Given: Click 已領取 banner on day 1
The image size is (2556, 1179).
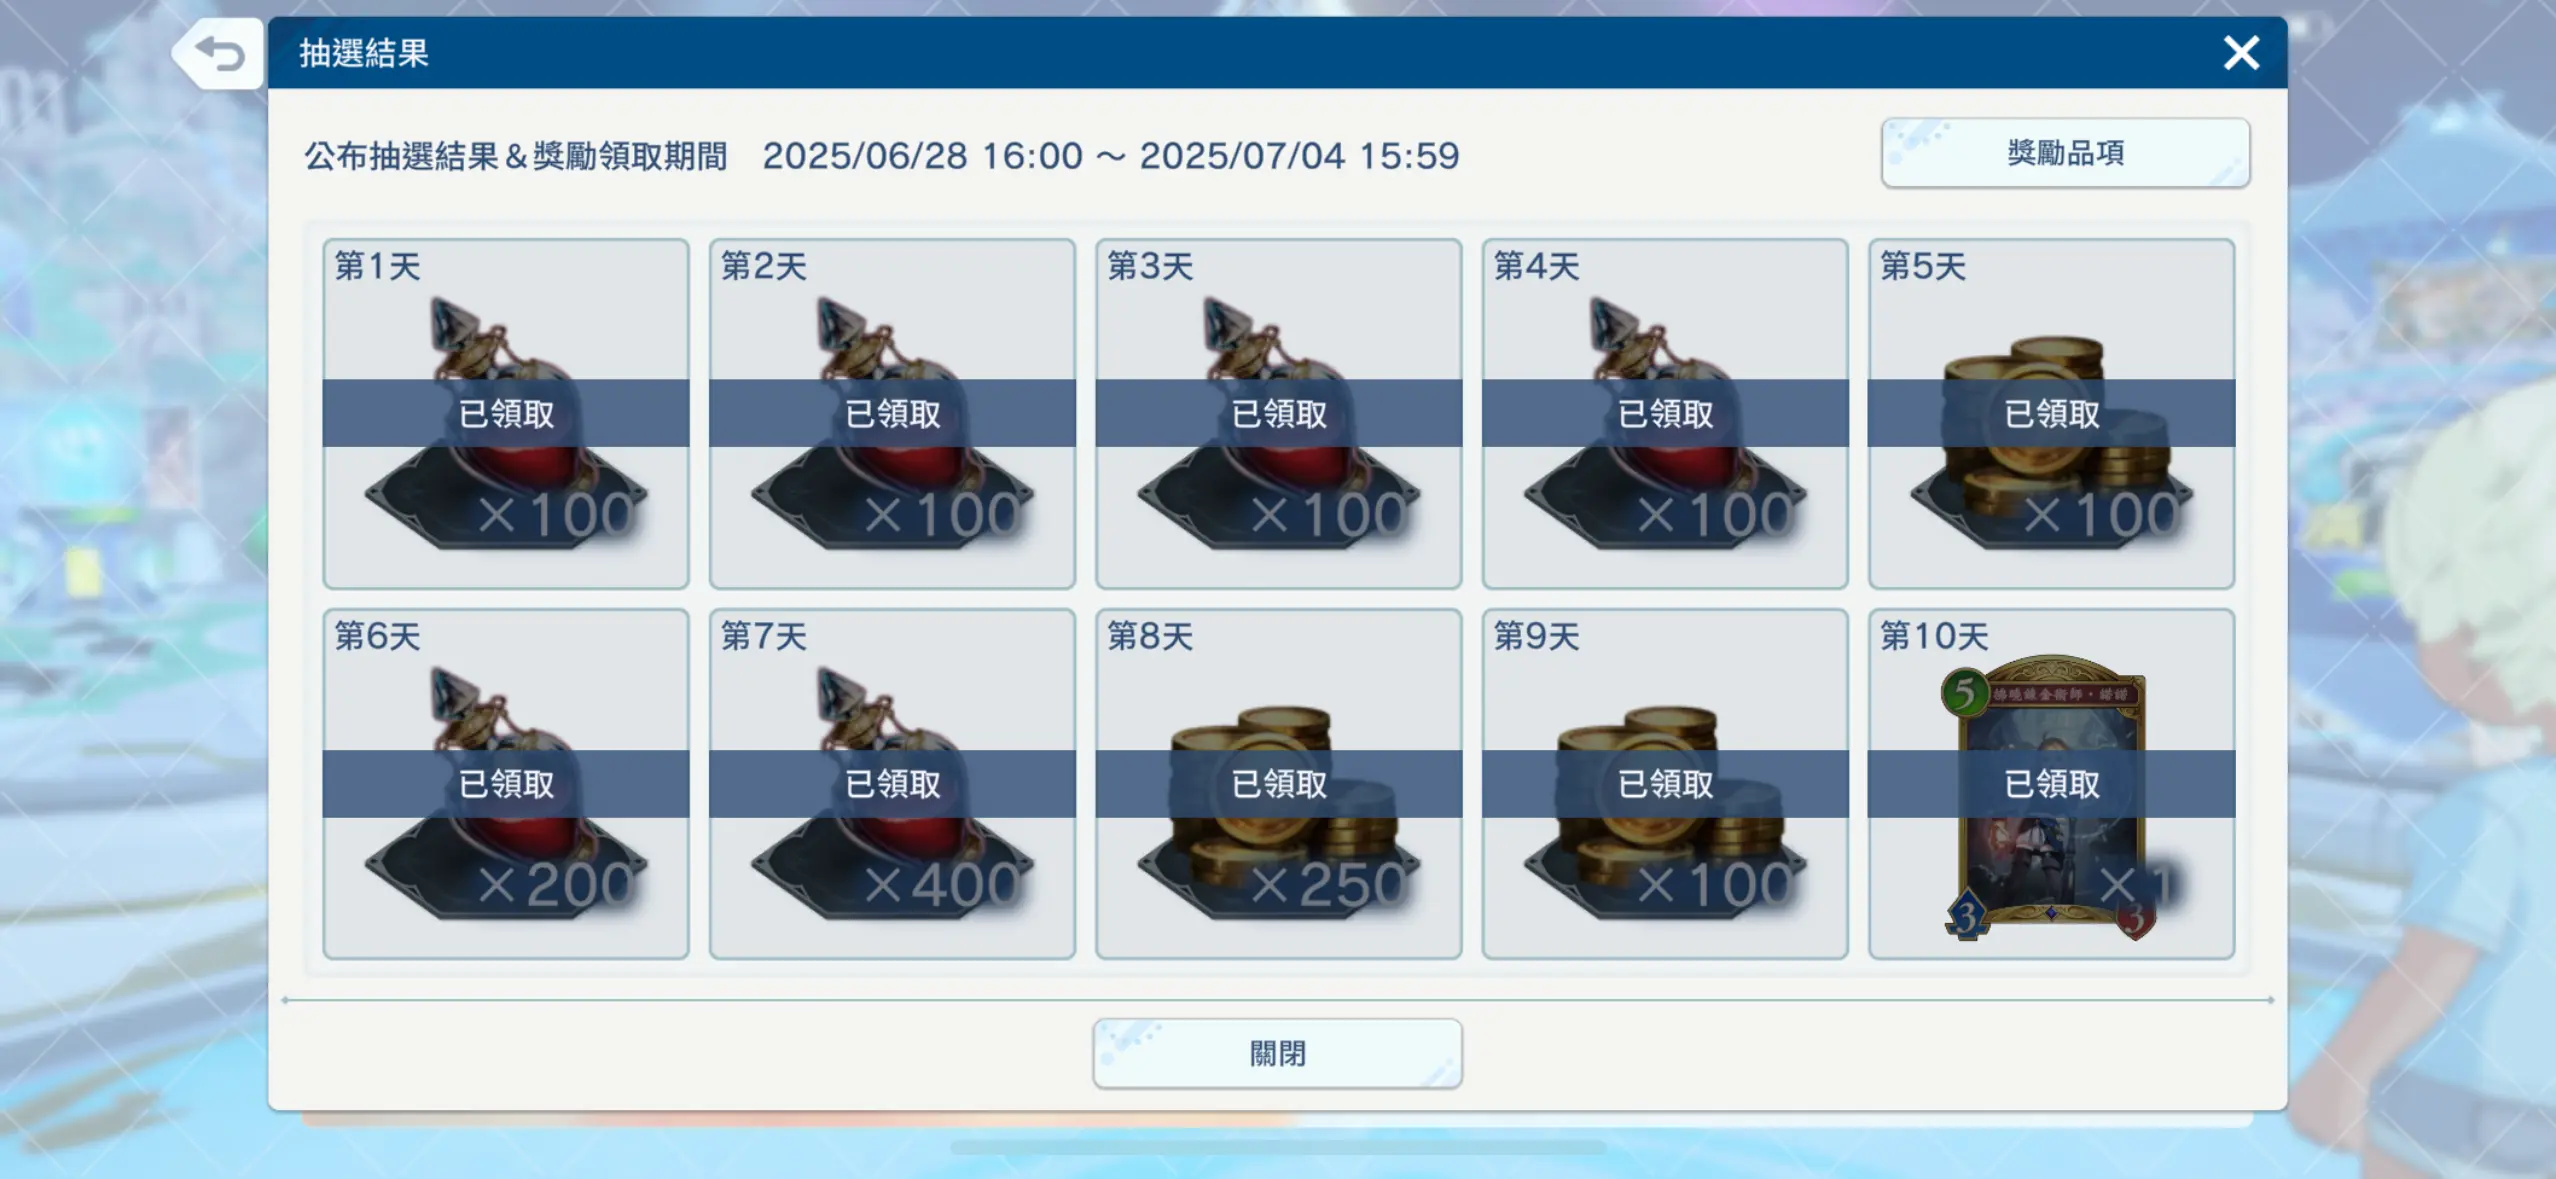Looking at the screenshot, I should pyautogui.click(x=506, y=413).
